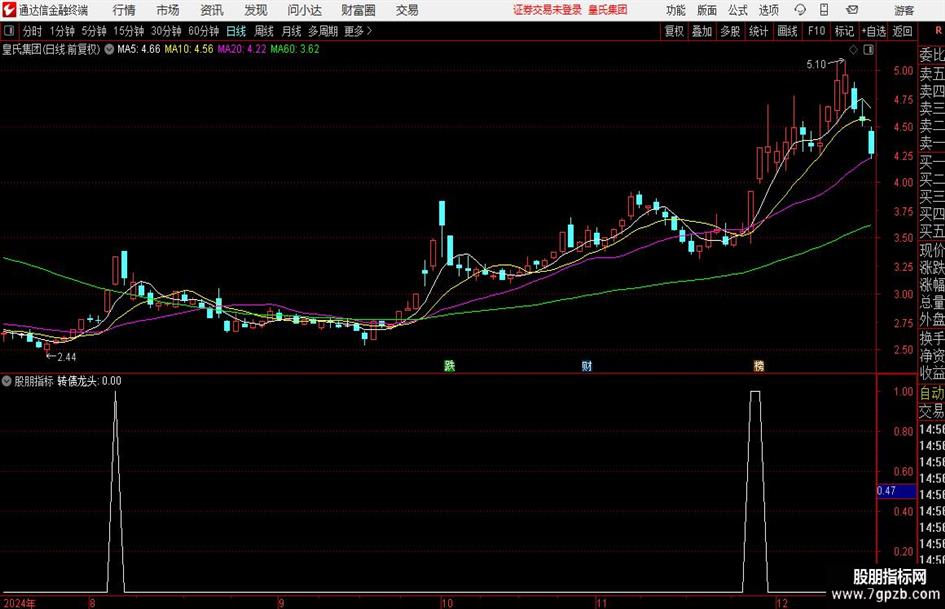Click the yellow 榜 event marker
The height and width of the screenshot is (609, 945).
(759, 366)
